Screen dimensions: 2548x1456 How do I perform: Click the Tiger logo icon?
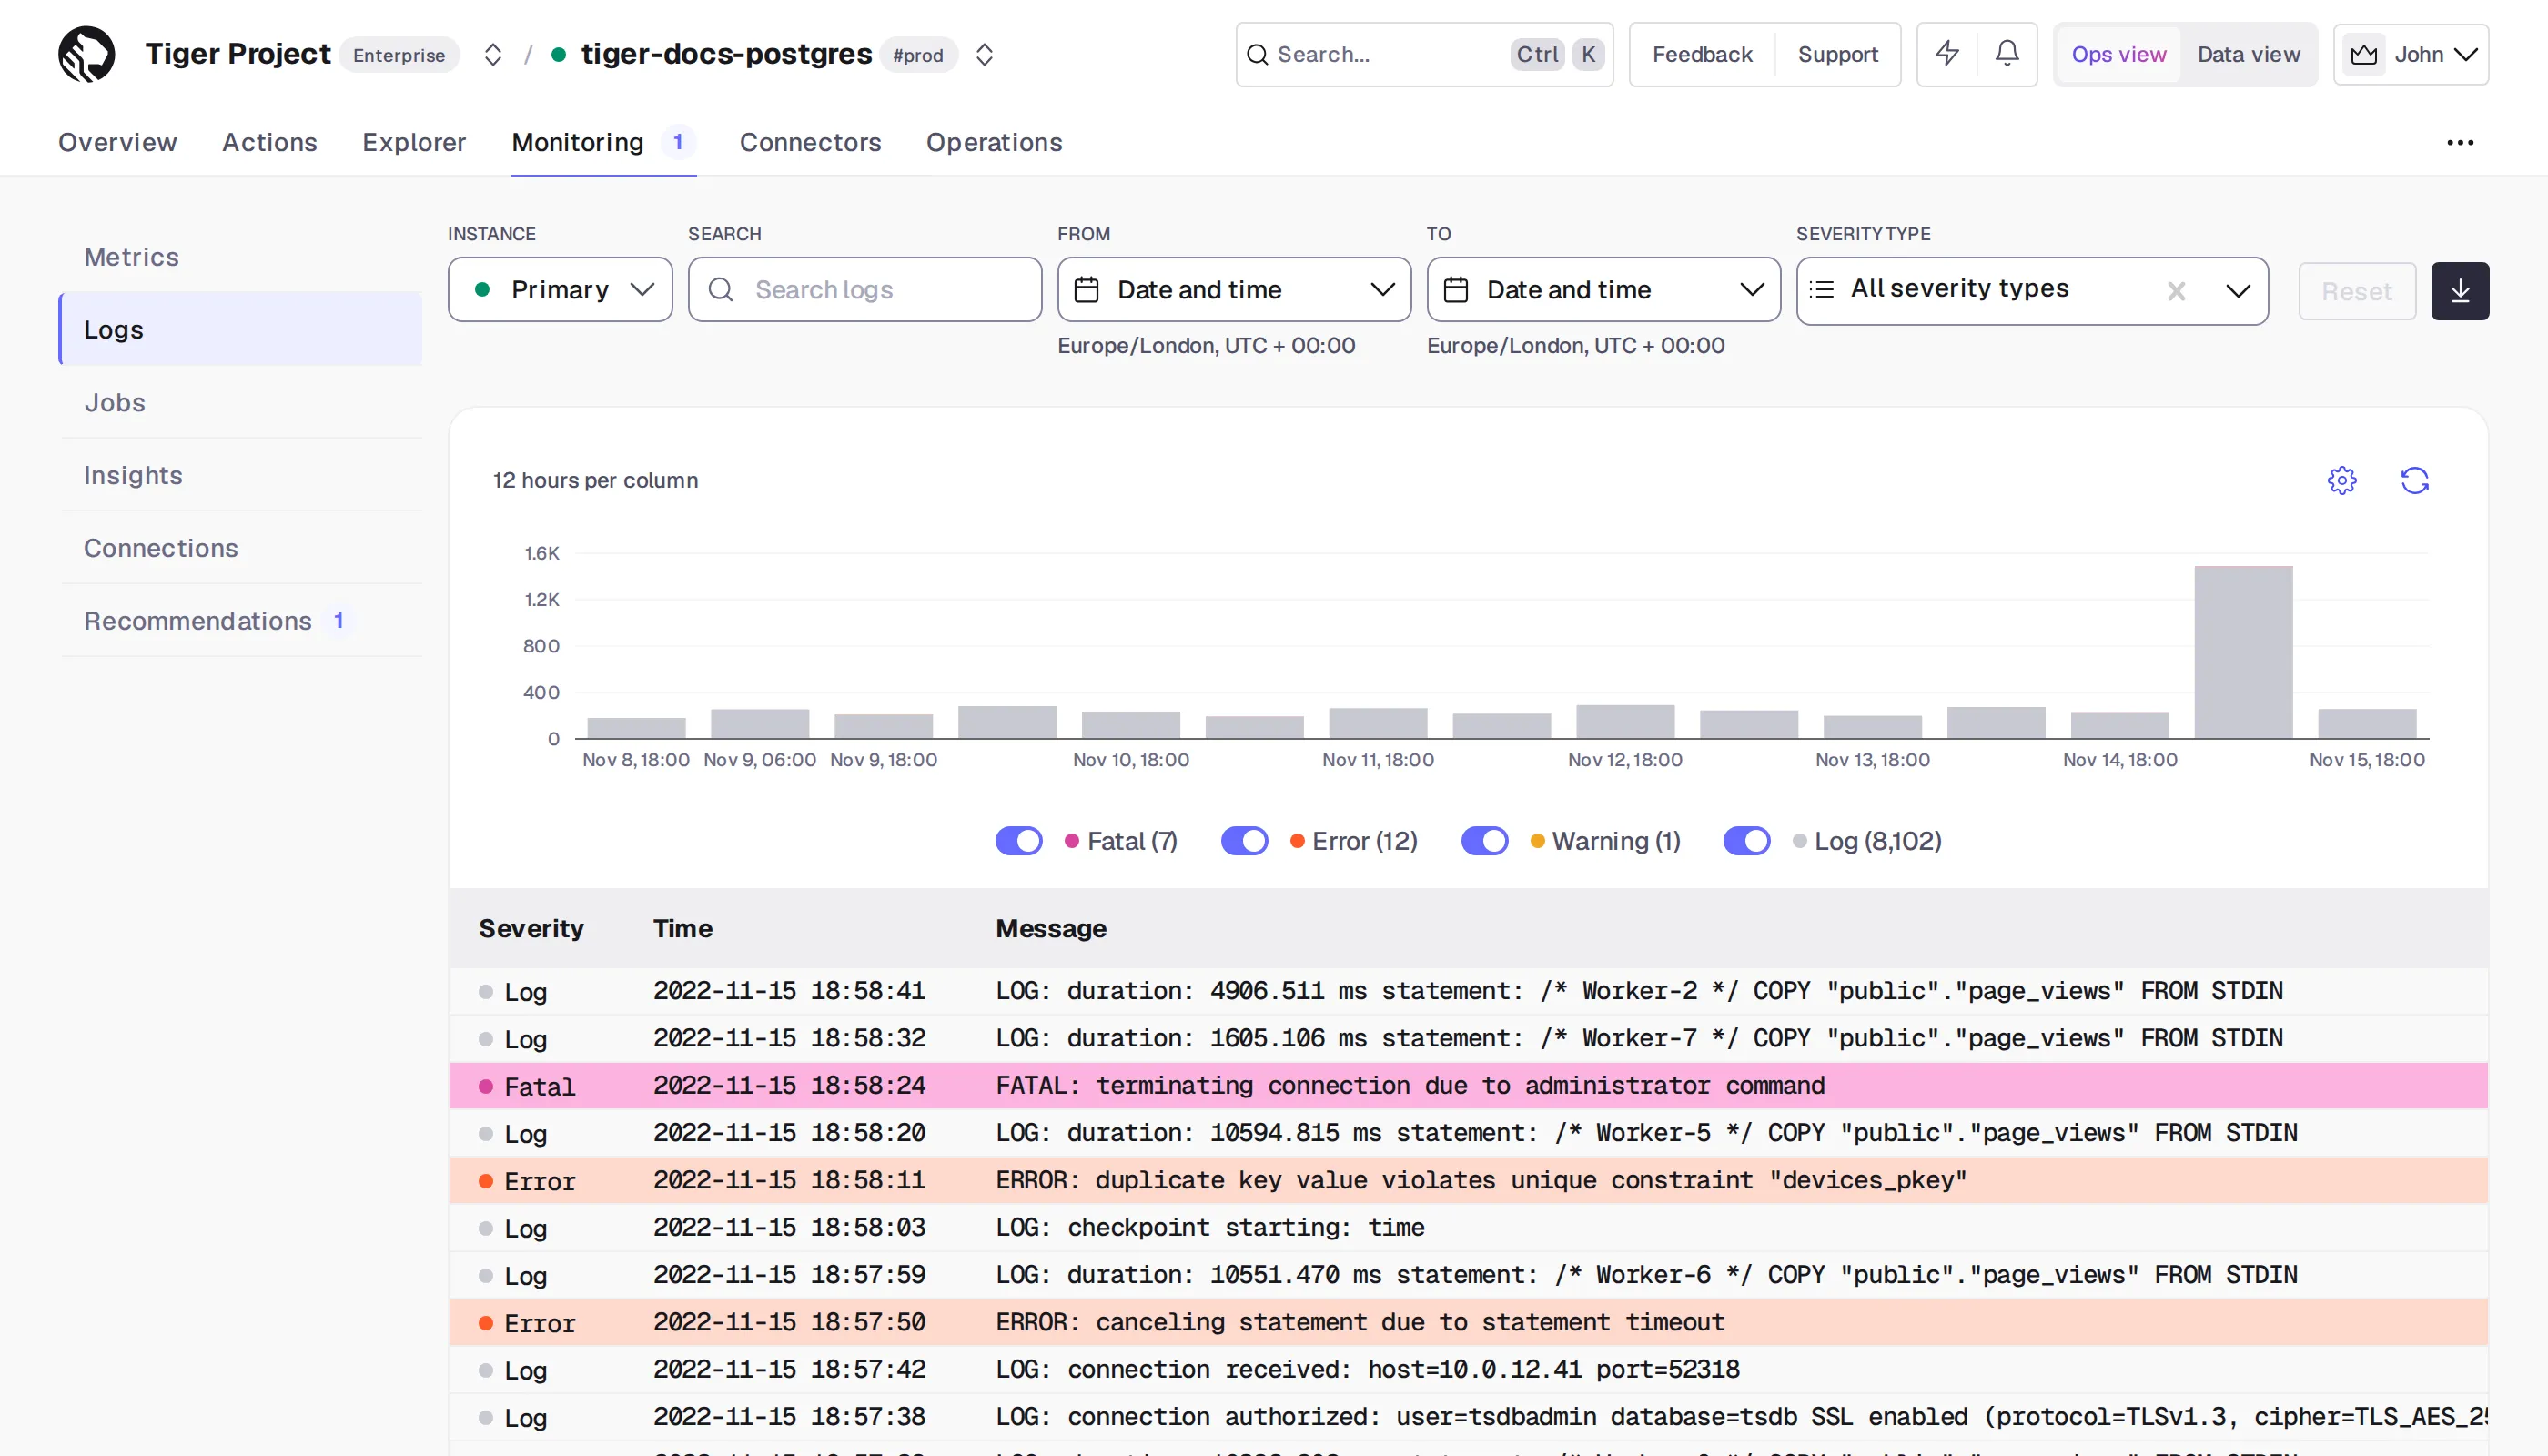click(x=86, y=54)
